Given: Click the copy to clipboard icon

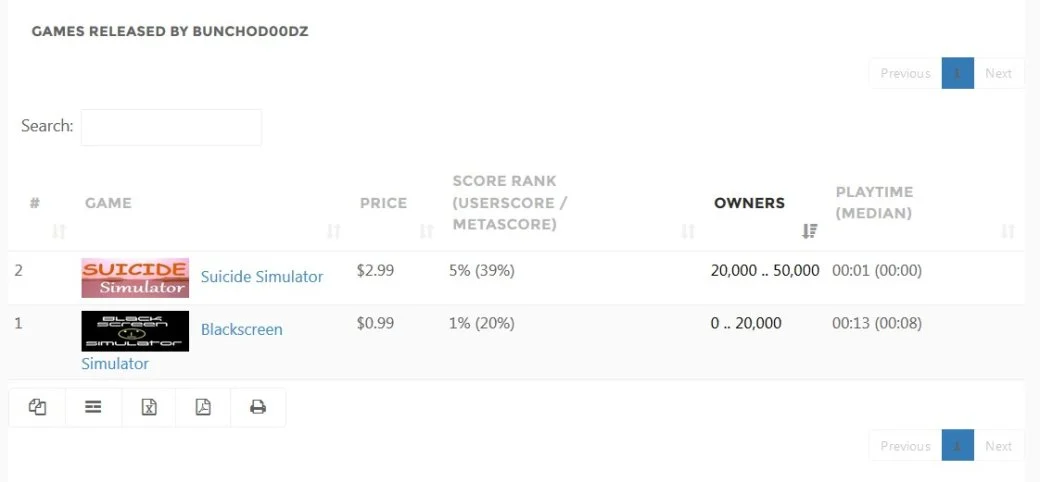Looking at the screenshot, I should (37, 407).
